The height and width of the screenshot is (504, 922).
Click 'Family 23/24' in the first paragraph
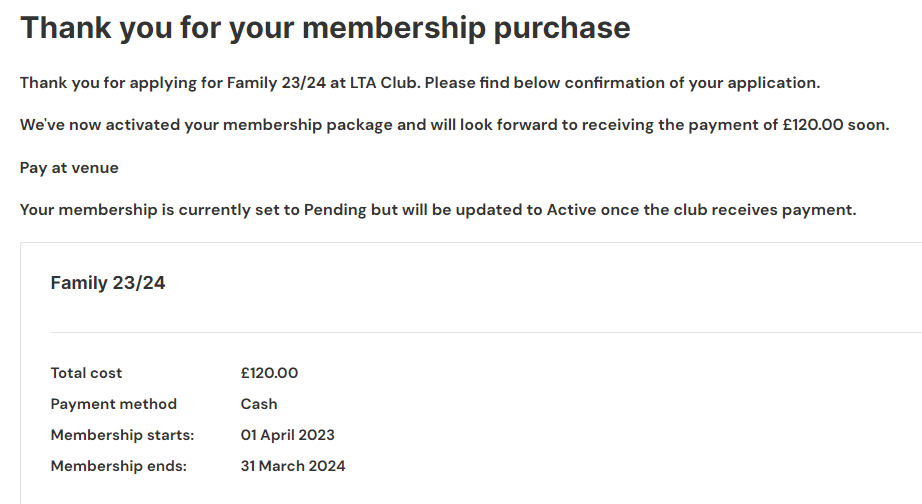point(276,83)
